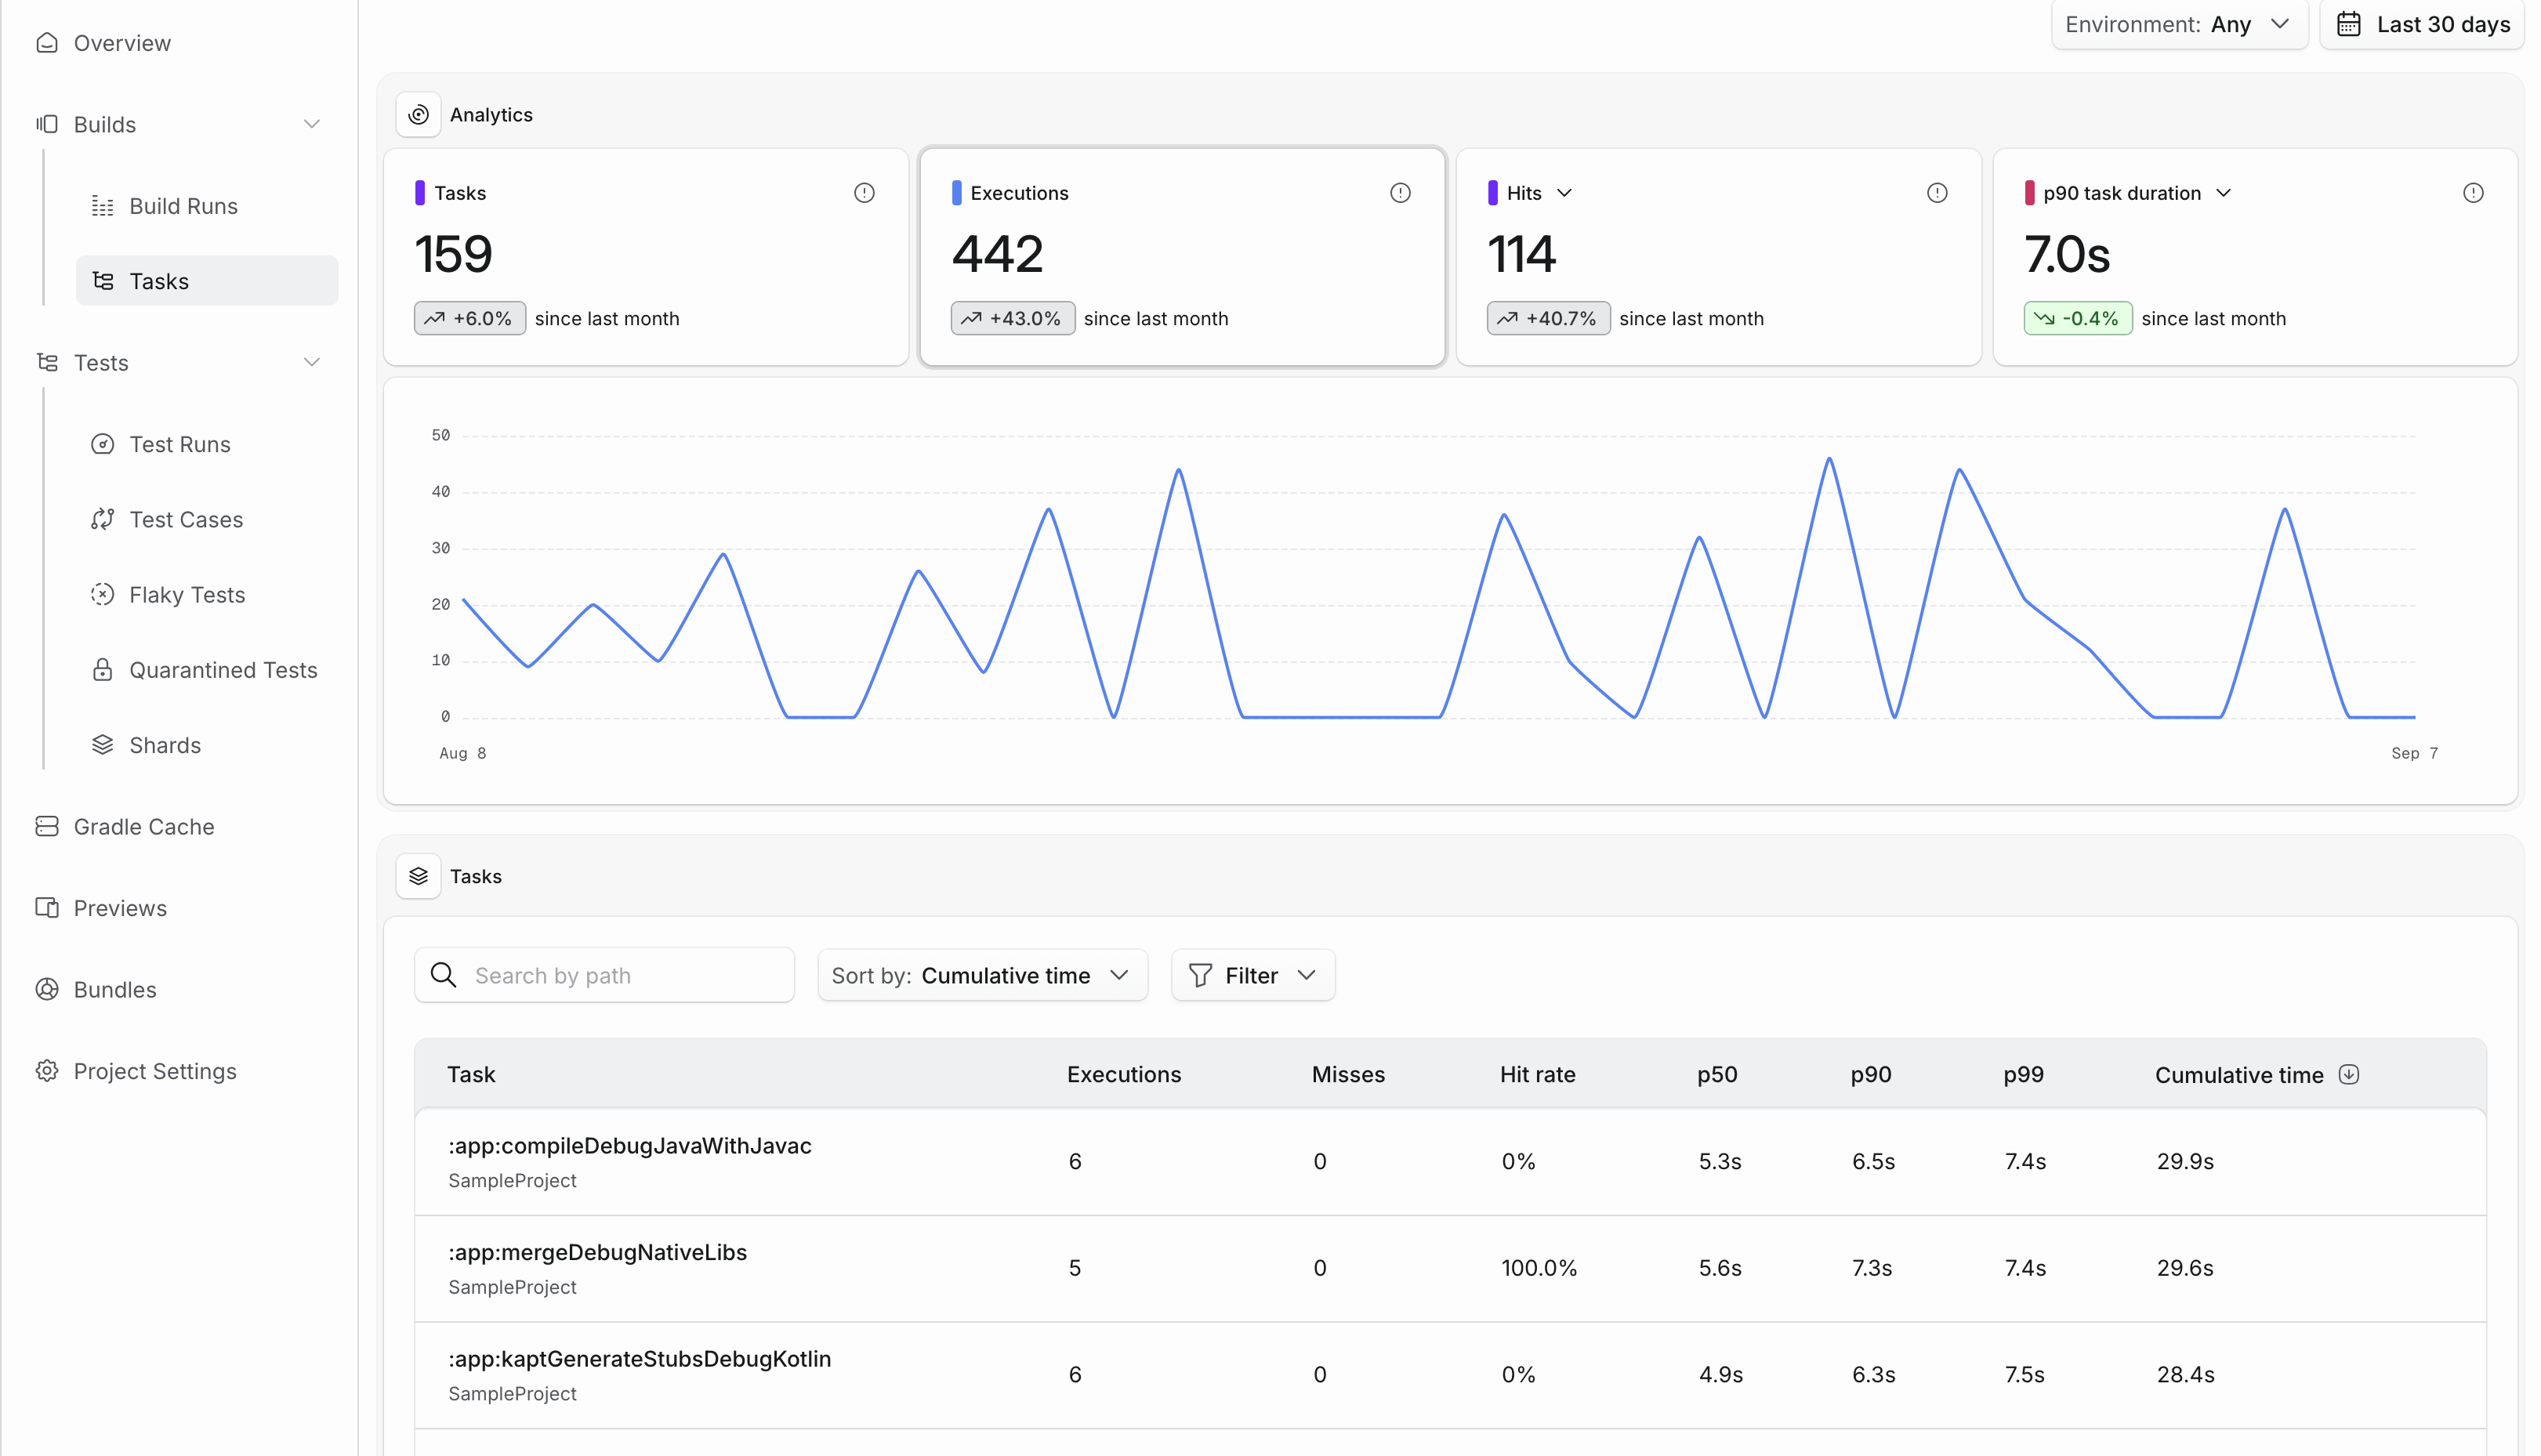
Task: Click the info icon on Executions card
Action: click(x=1401, y=193)
